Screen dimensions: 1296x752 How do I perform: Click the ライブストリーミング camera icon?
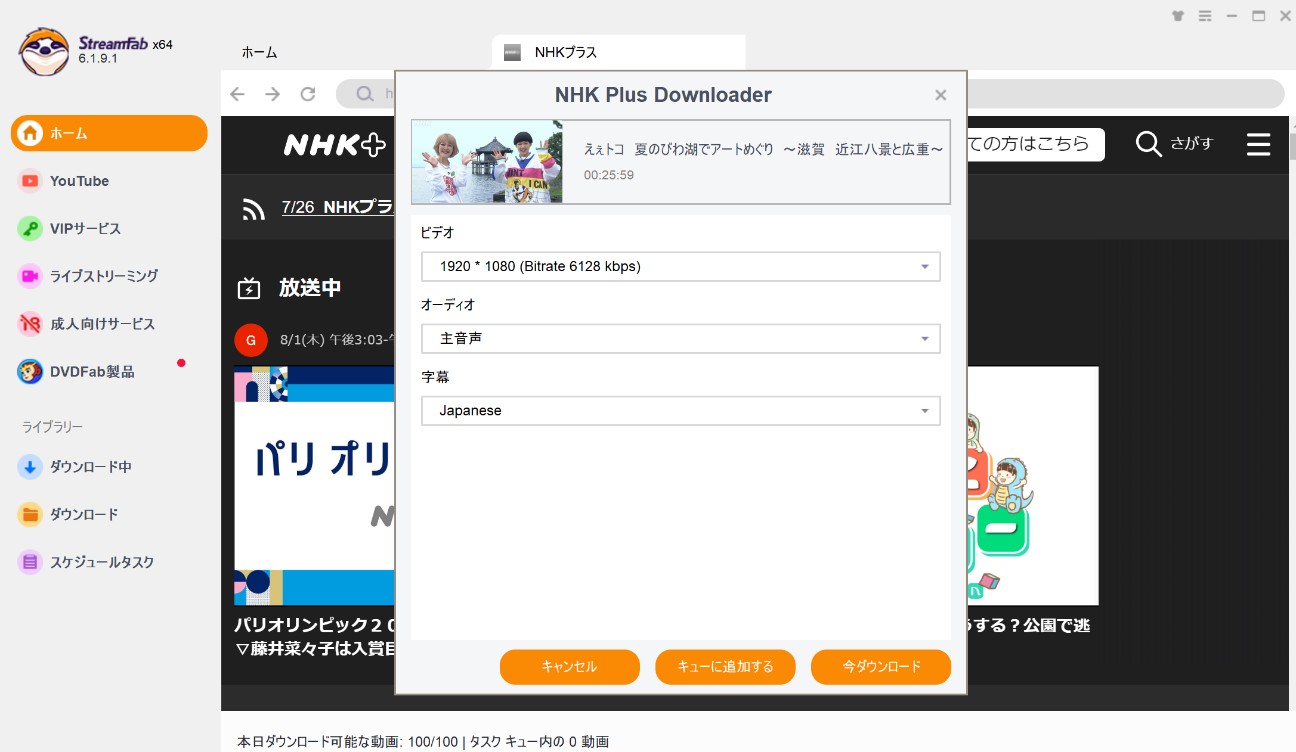(31, 276)
